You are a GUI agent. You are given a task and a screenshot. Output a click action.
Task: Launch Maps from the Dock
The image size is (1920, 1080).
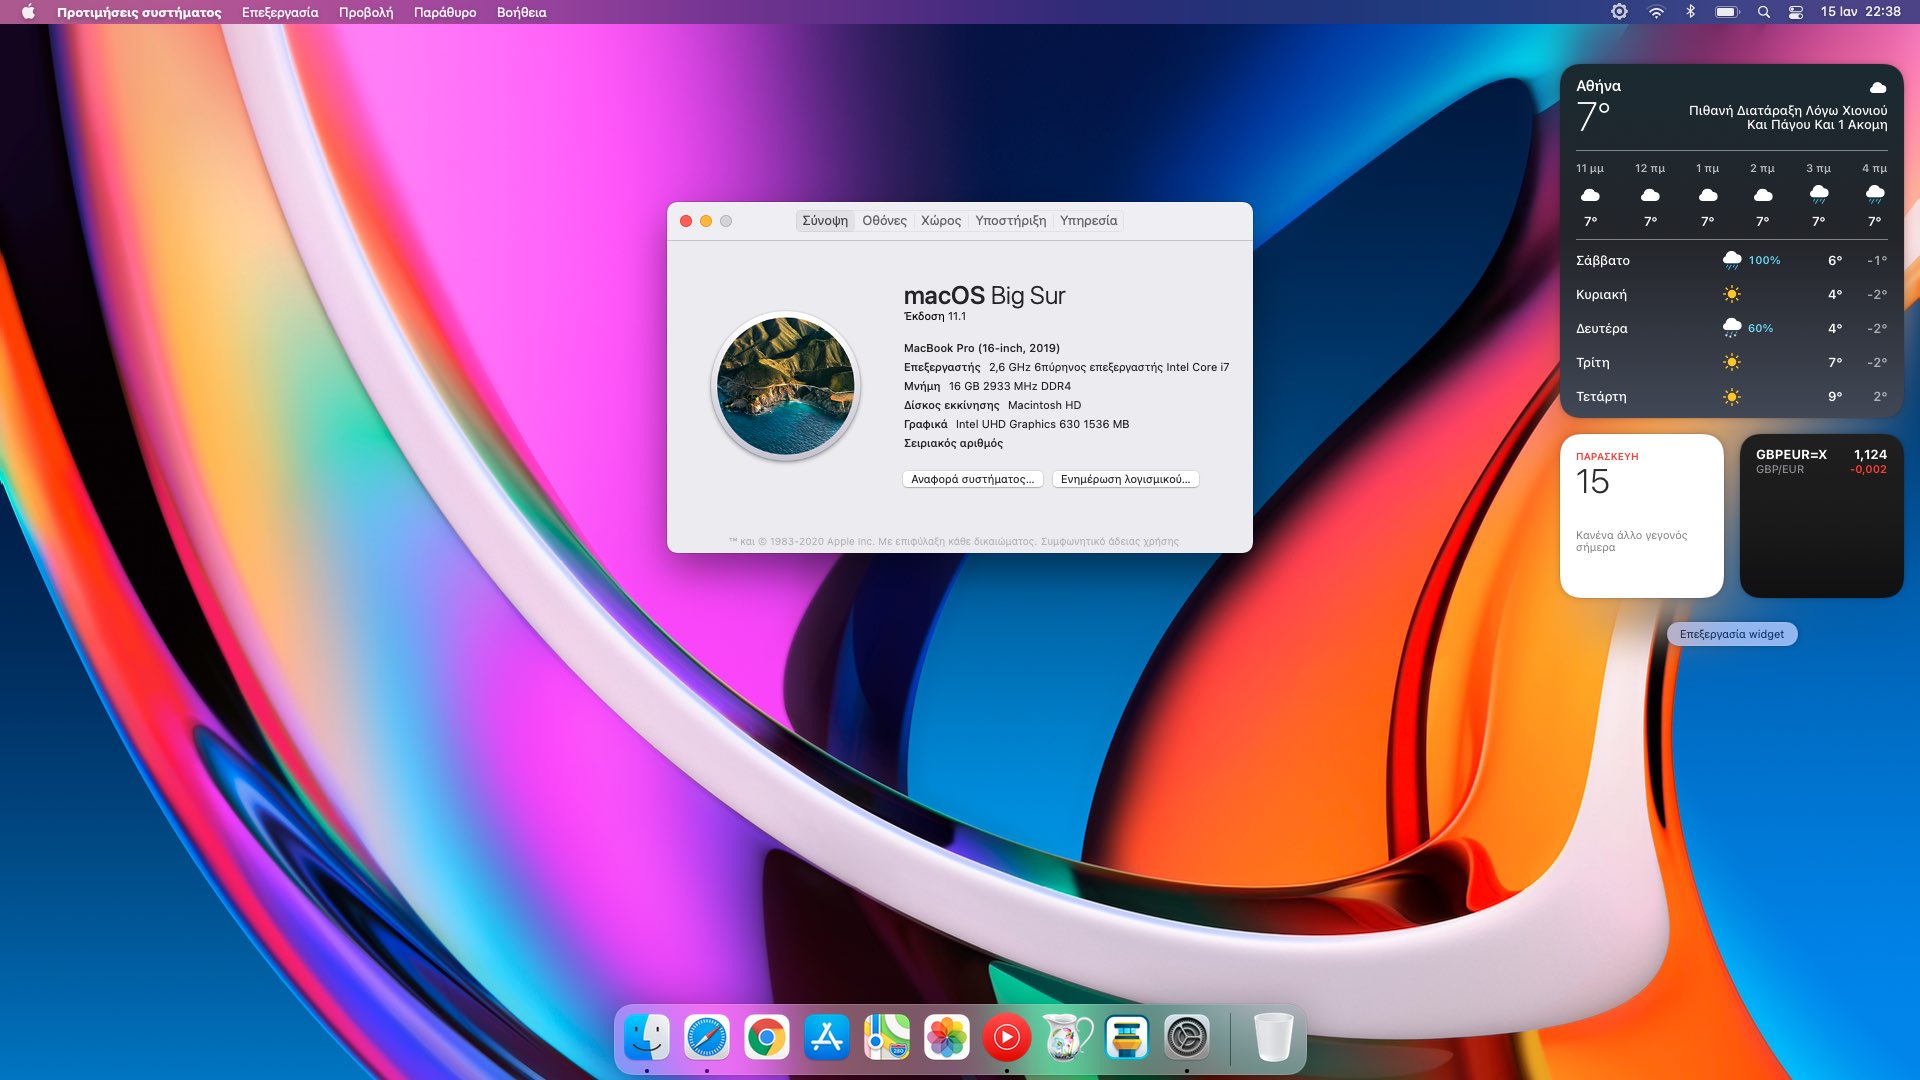click(x=887, y=1038)
